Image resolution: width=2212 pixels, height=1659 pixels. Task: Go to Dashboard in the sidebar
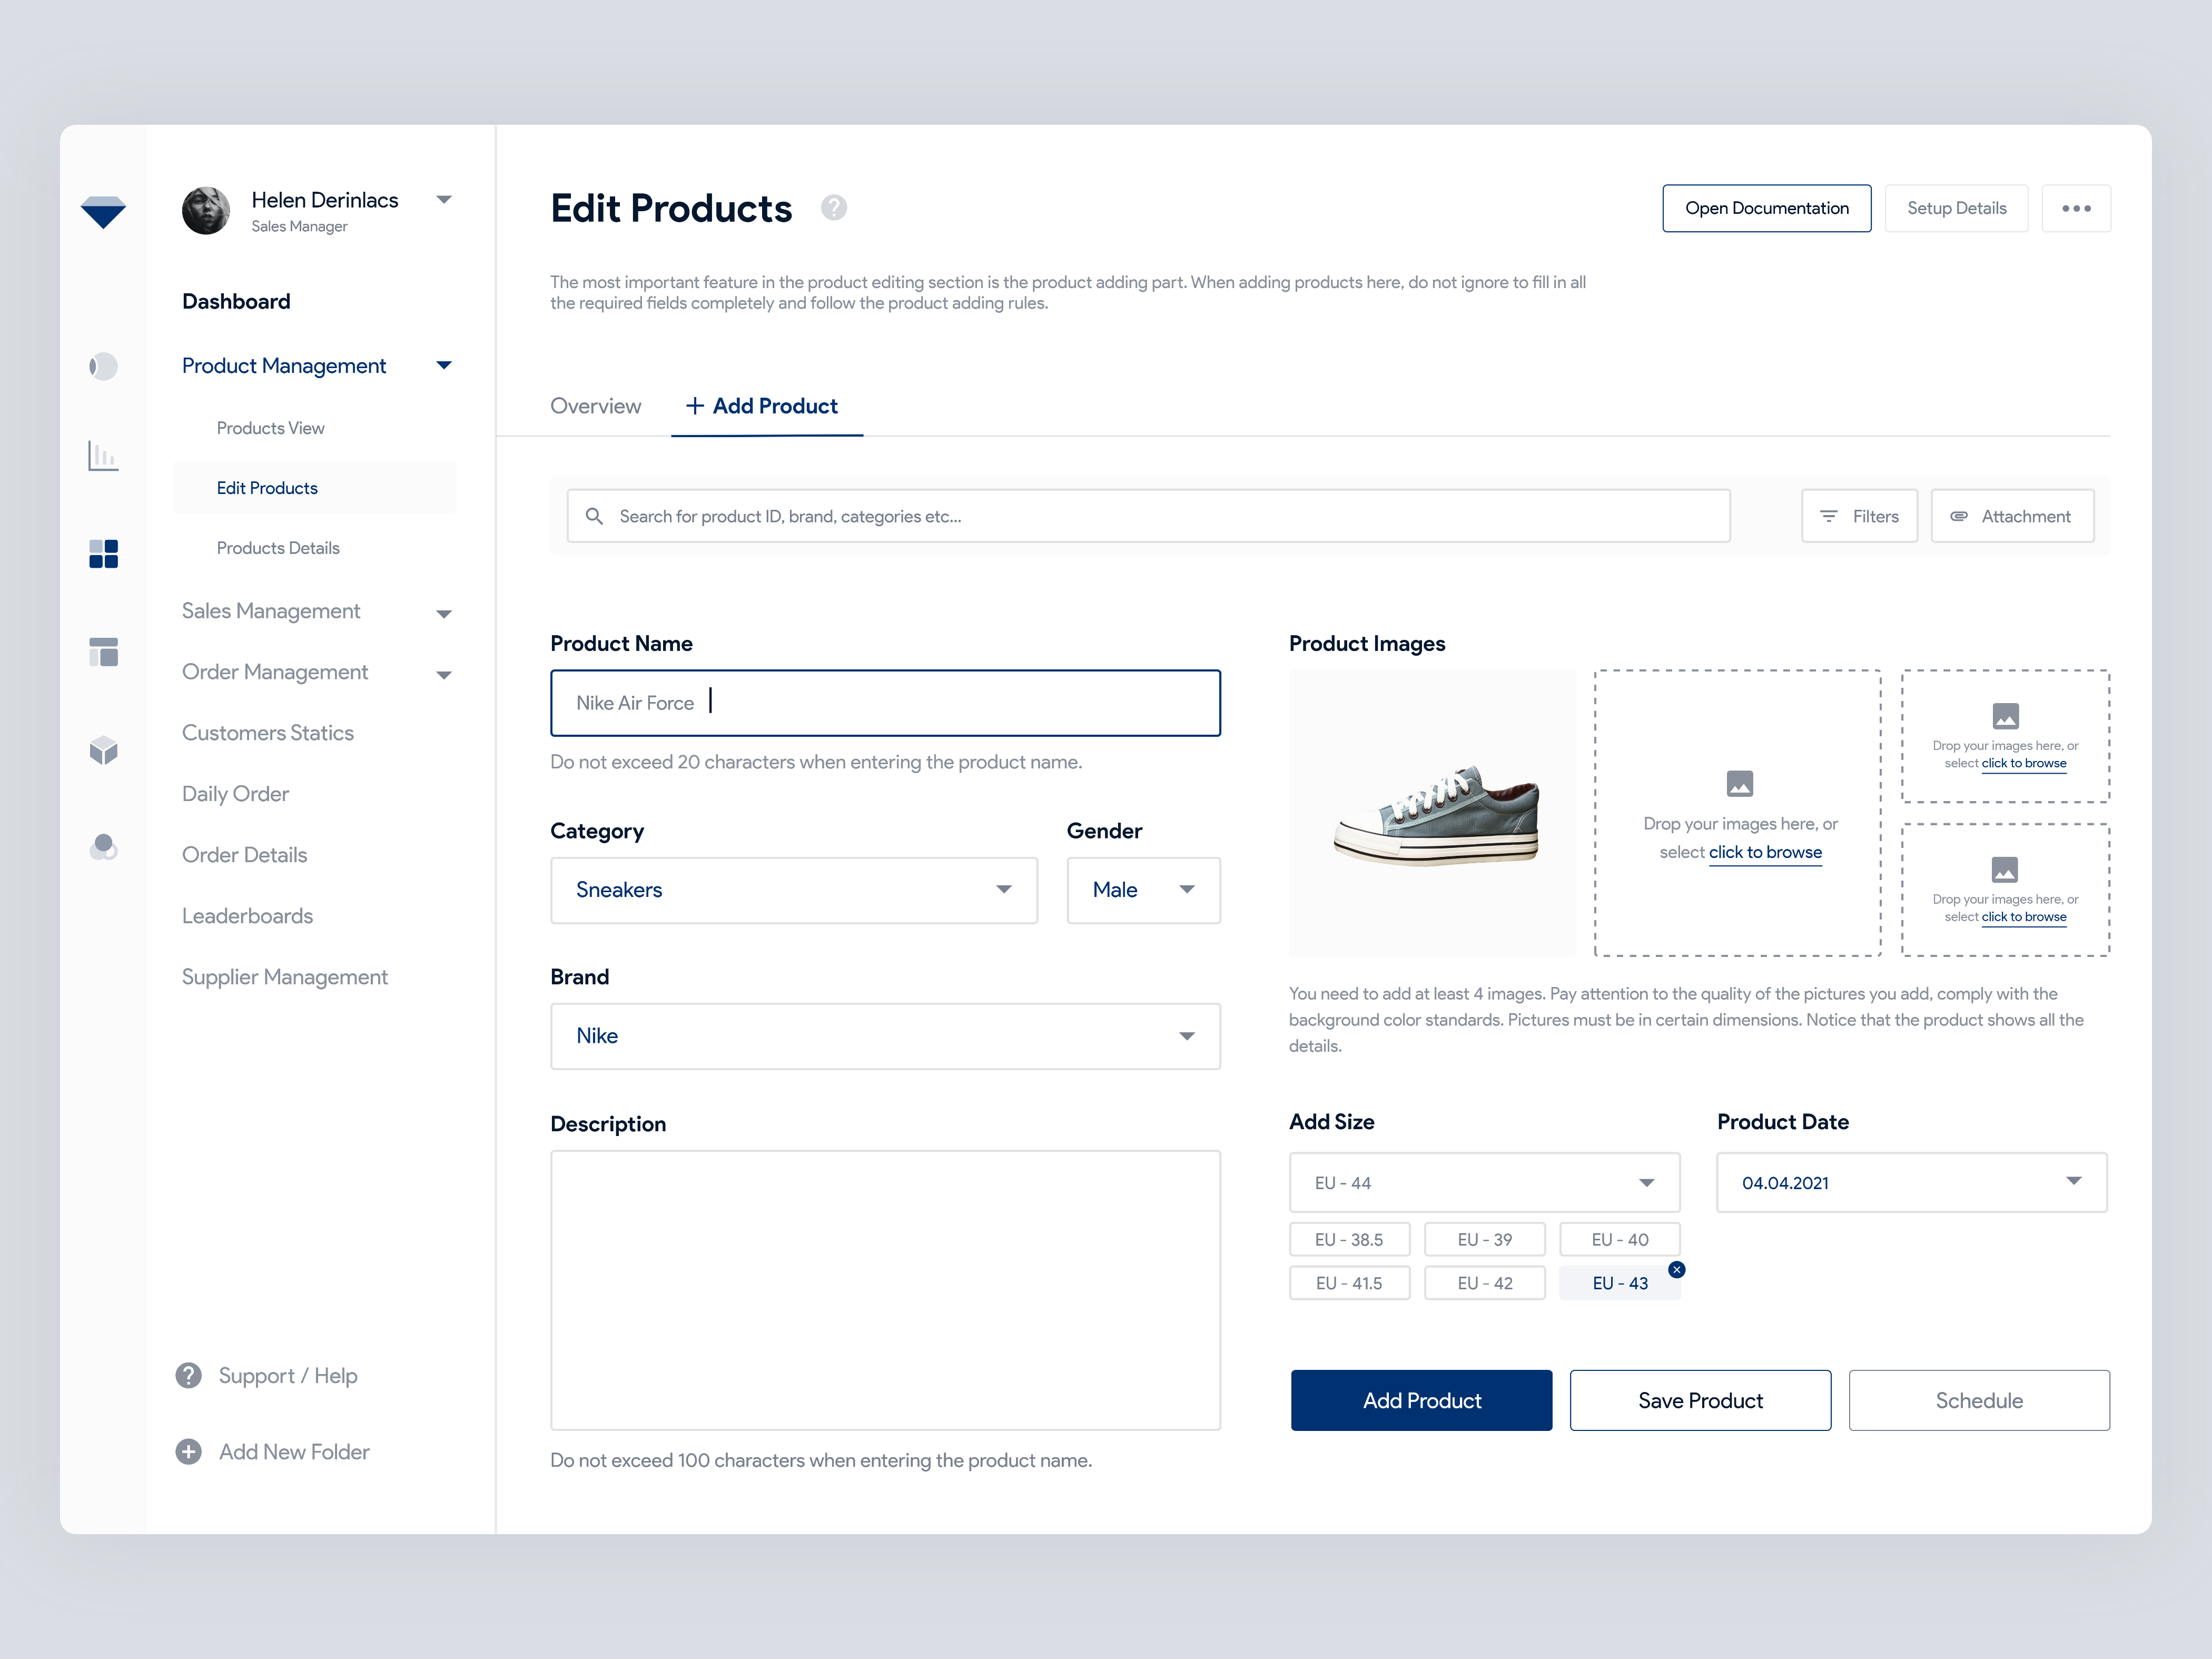(x=236, y=302)
